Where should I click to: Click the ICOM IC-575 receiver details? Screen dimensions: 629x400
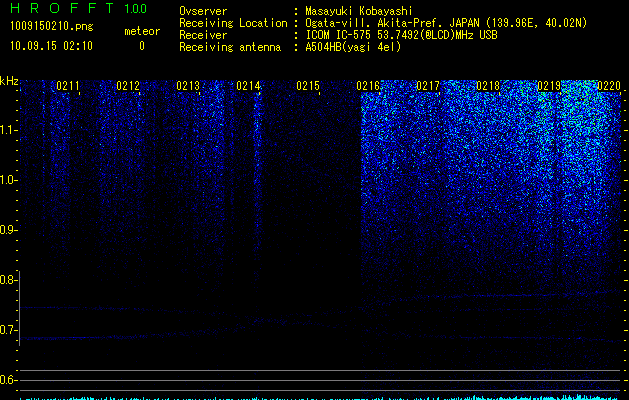click(401, 35)
